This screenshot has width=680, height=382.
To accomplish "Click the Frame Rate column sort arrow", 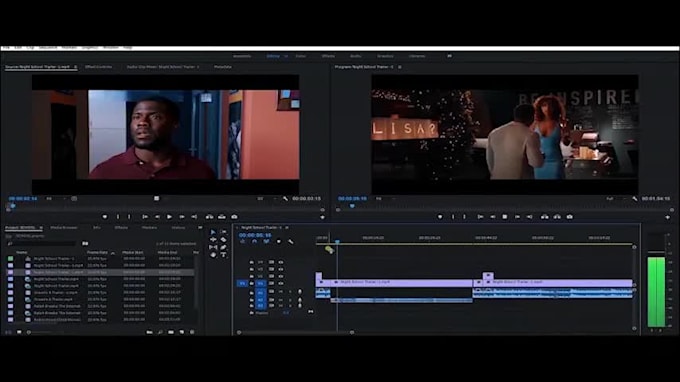I will [x=113, y=253].
